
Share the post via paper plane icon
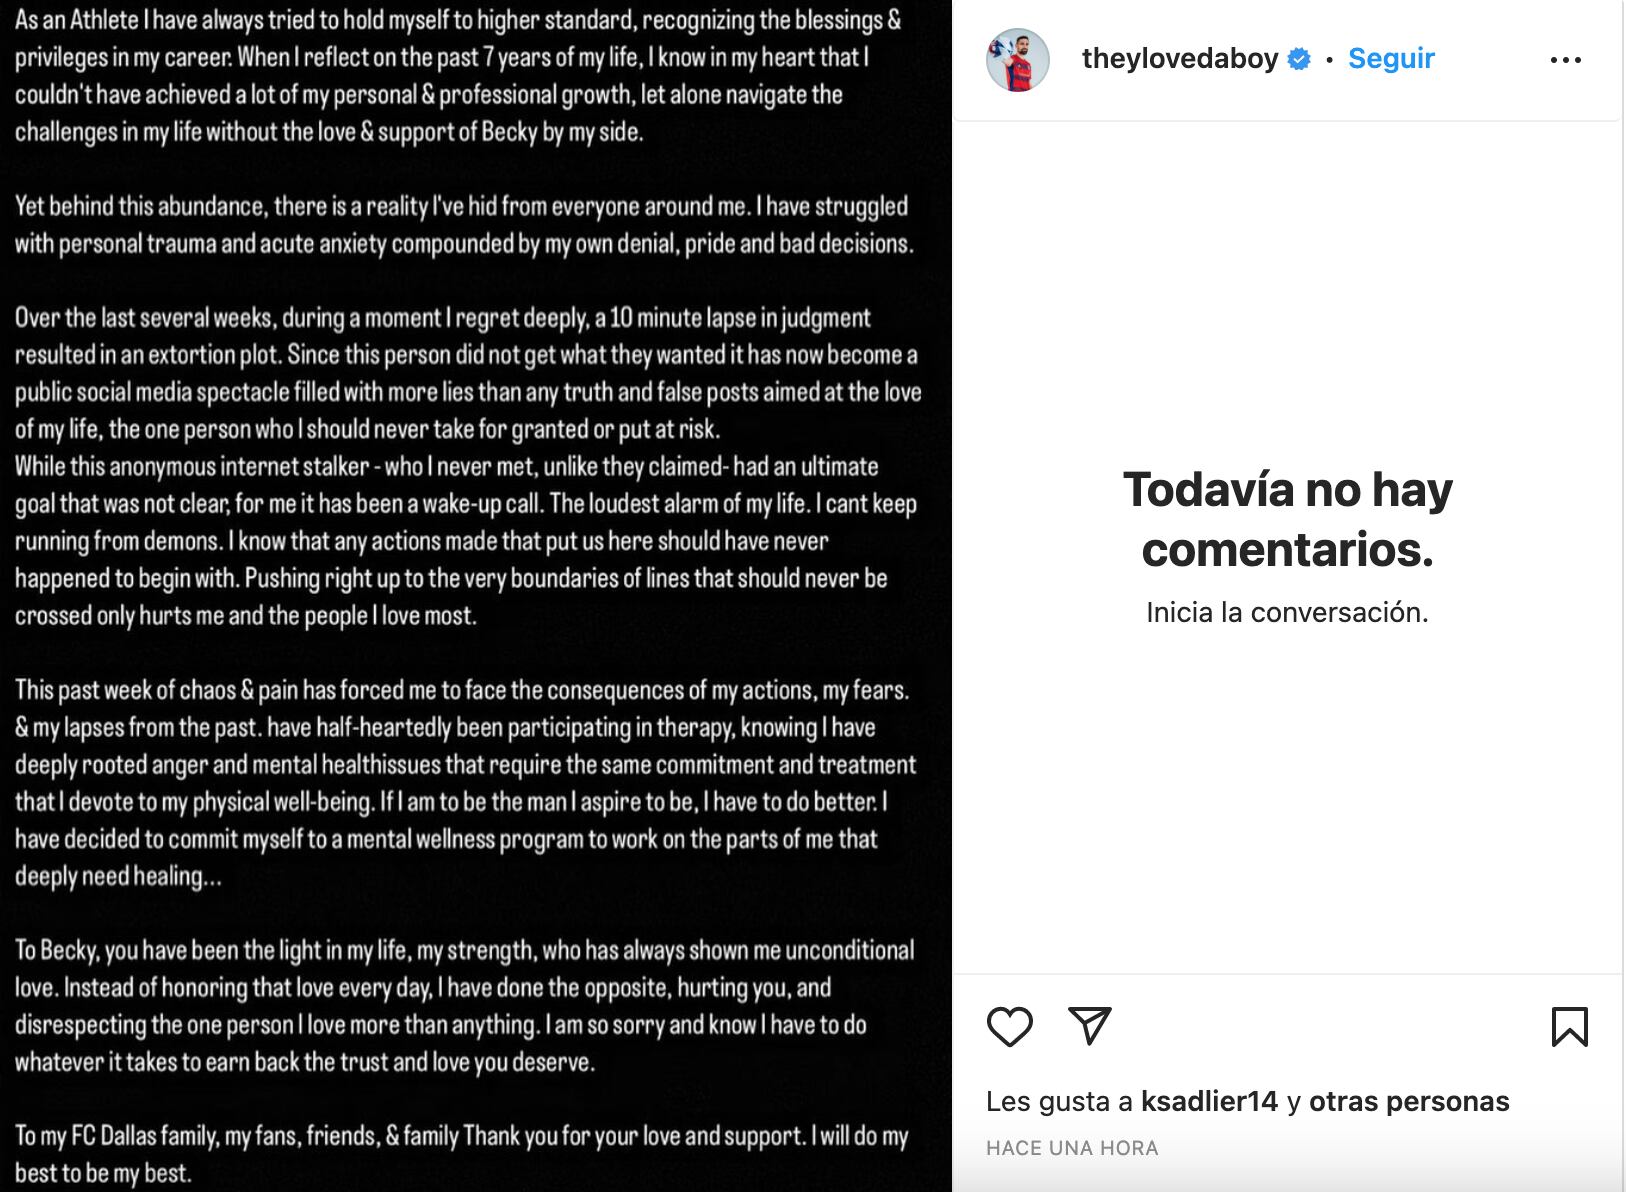(x=1089, y=1026)
